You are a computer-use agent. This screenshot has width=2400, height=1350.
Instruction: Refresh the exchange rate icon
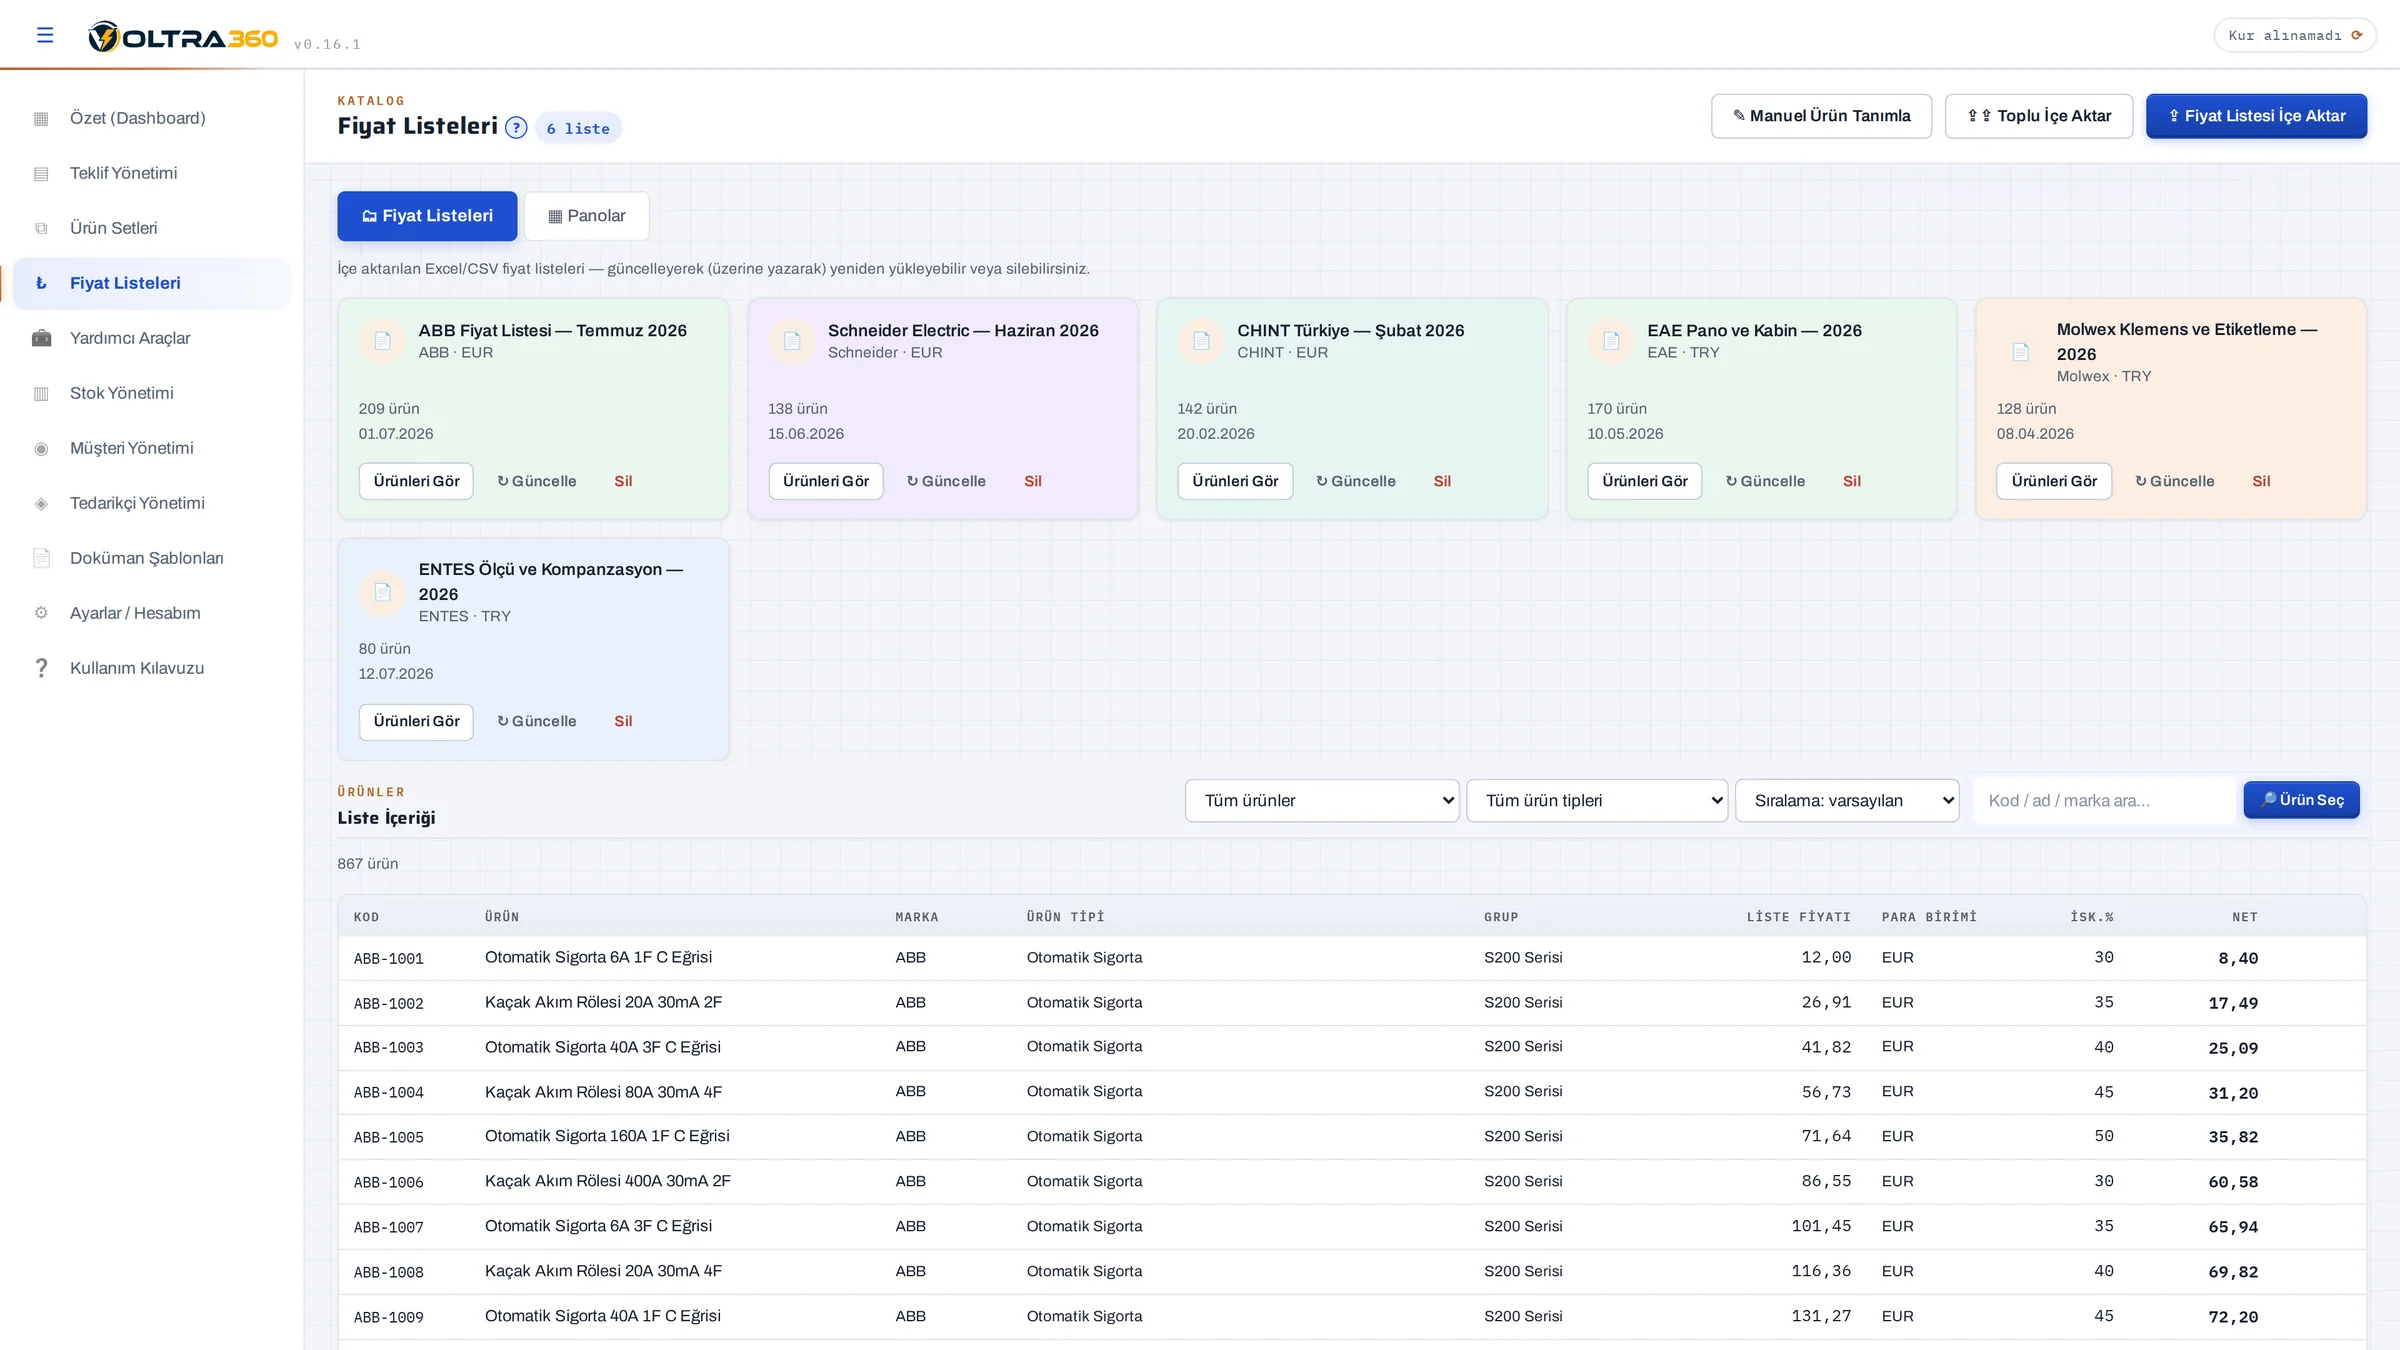tap(2357, 35)
